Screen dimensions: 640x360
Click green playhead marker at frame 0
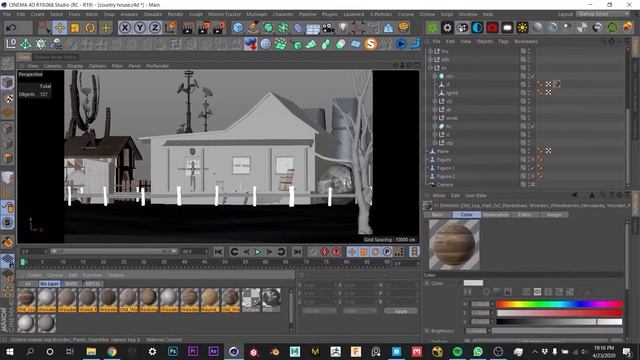[x=24, y=262]
